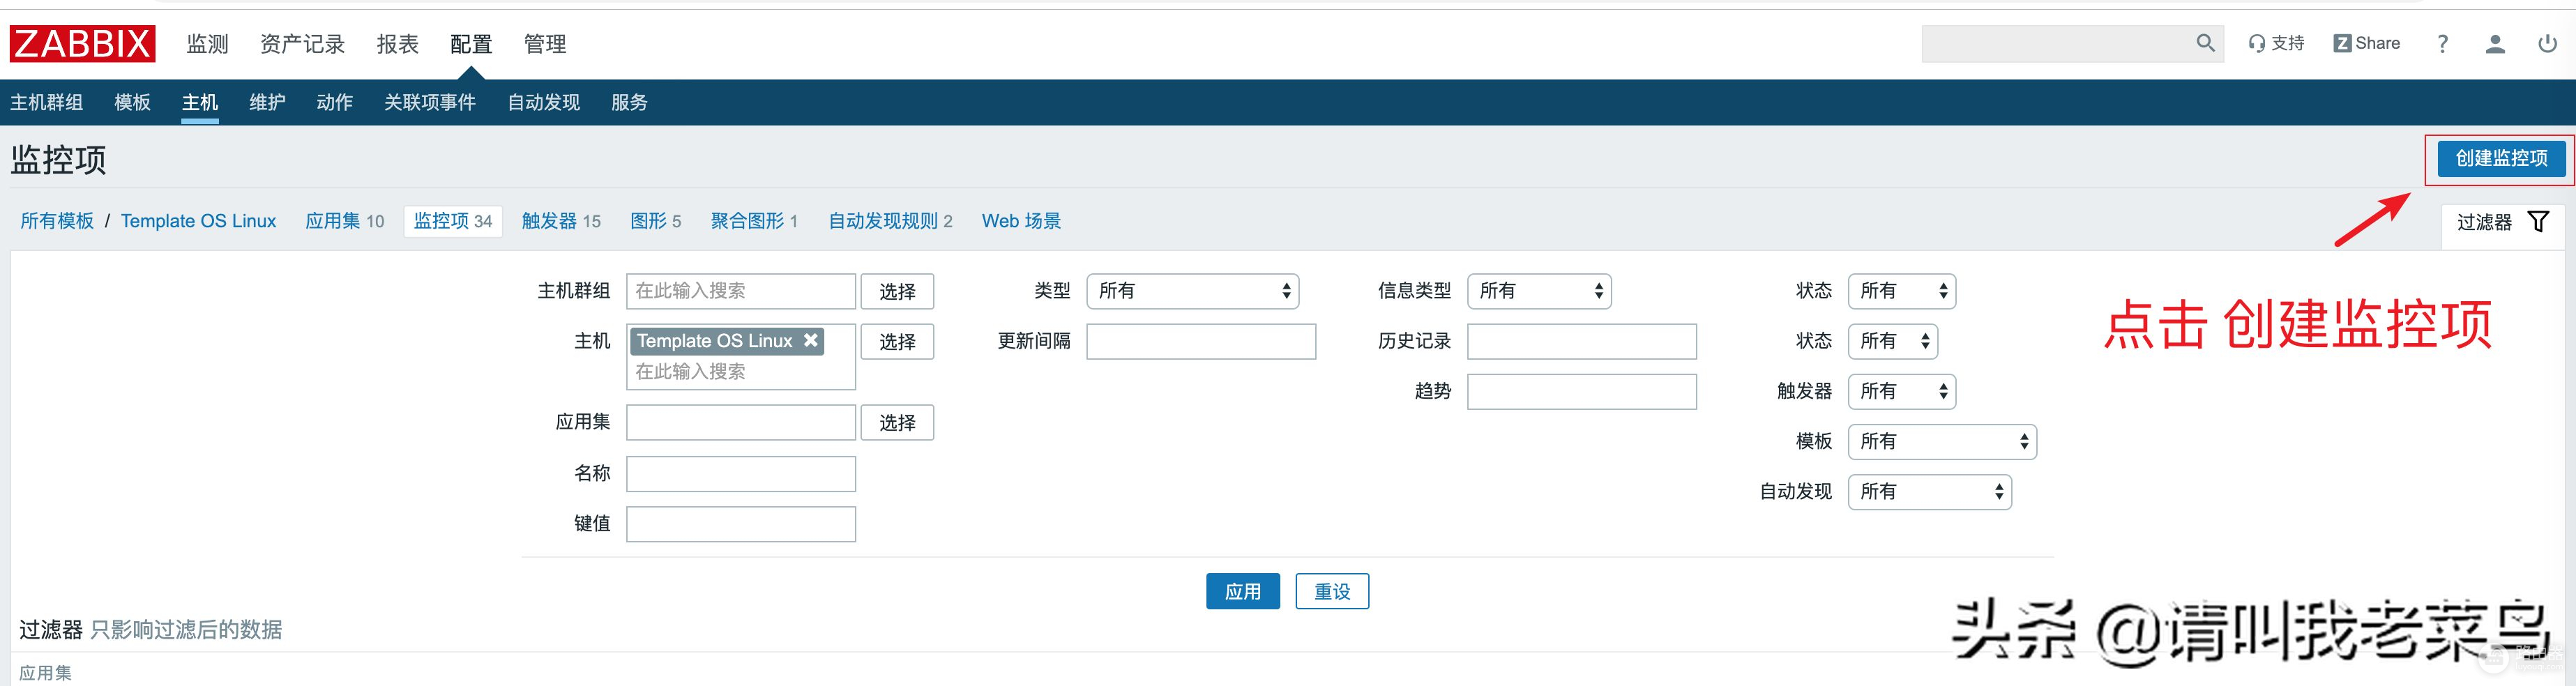Expand the 信息类型 dropdown
2576x686 pixels.
coord(1538,291)
